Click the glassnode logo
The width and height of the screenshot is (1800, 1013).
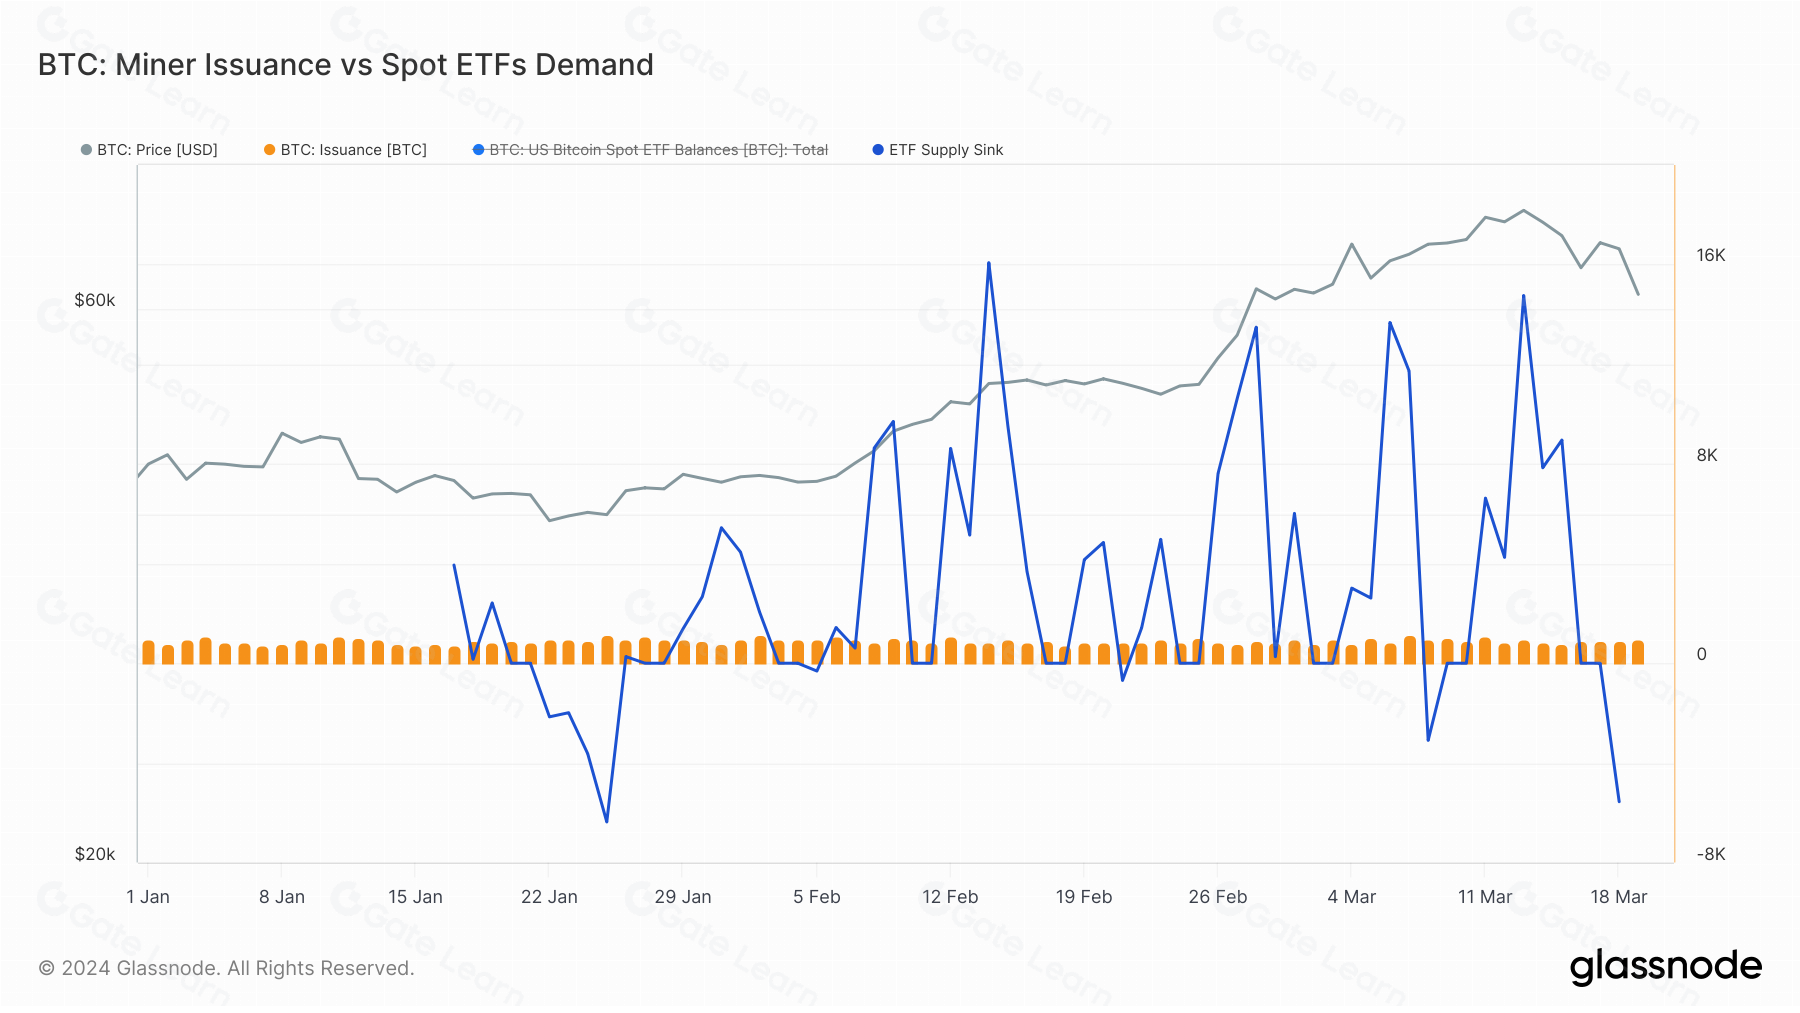click(x=1665, y=967)
